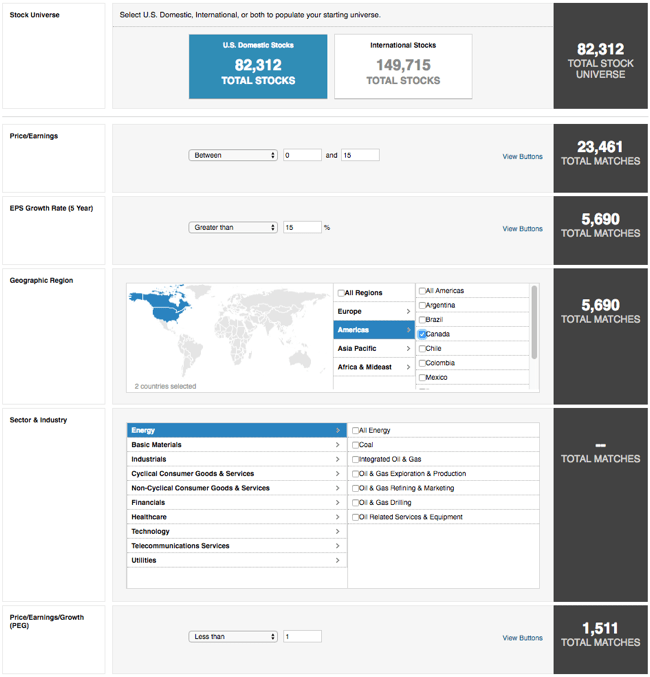Check Oil & Gas Refining & Marketing
The image size is (650, 677).
pos(355,488)
